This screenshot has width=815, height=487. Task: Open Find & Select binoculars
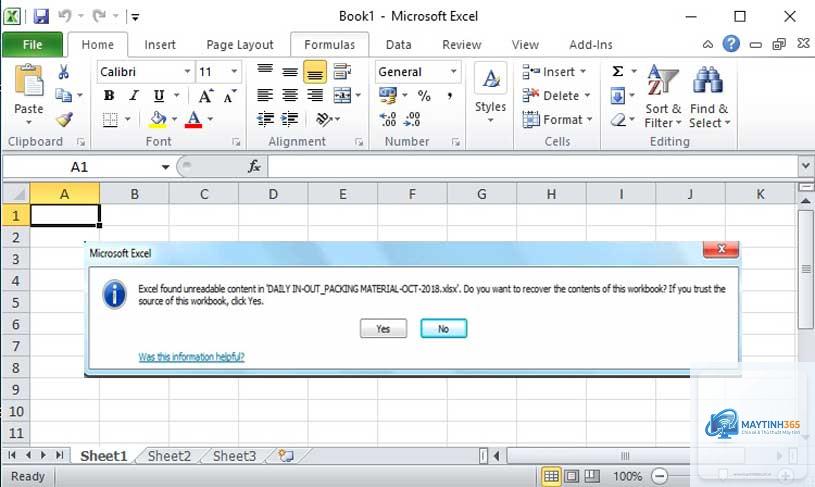(709, 96)
